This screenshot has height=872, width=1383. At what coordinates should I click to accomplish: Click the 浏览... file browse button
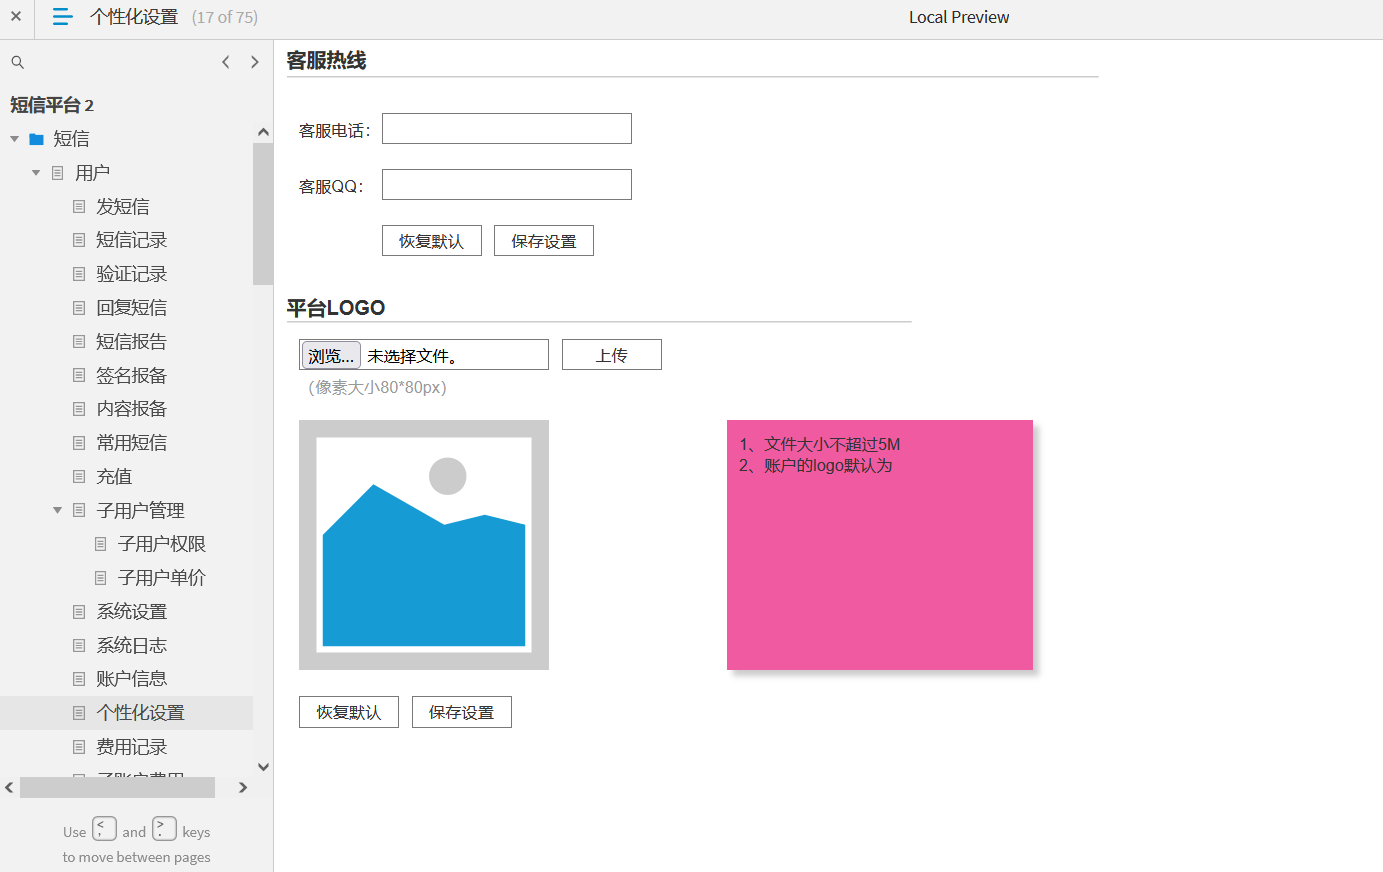coord(331,356)
